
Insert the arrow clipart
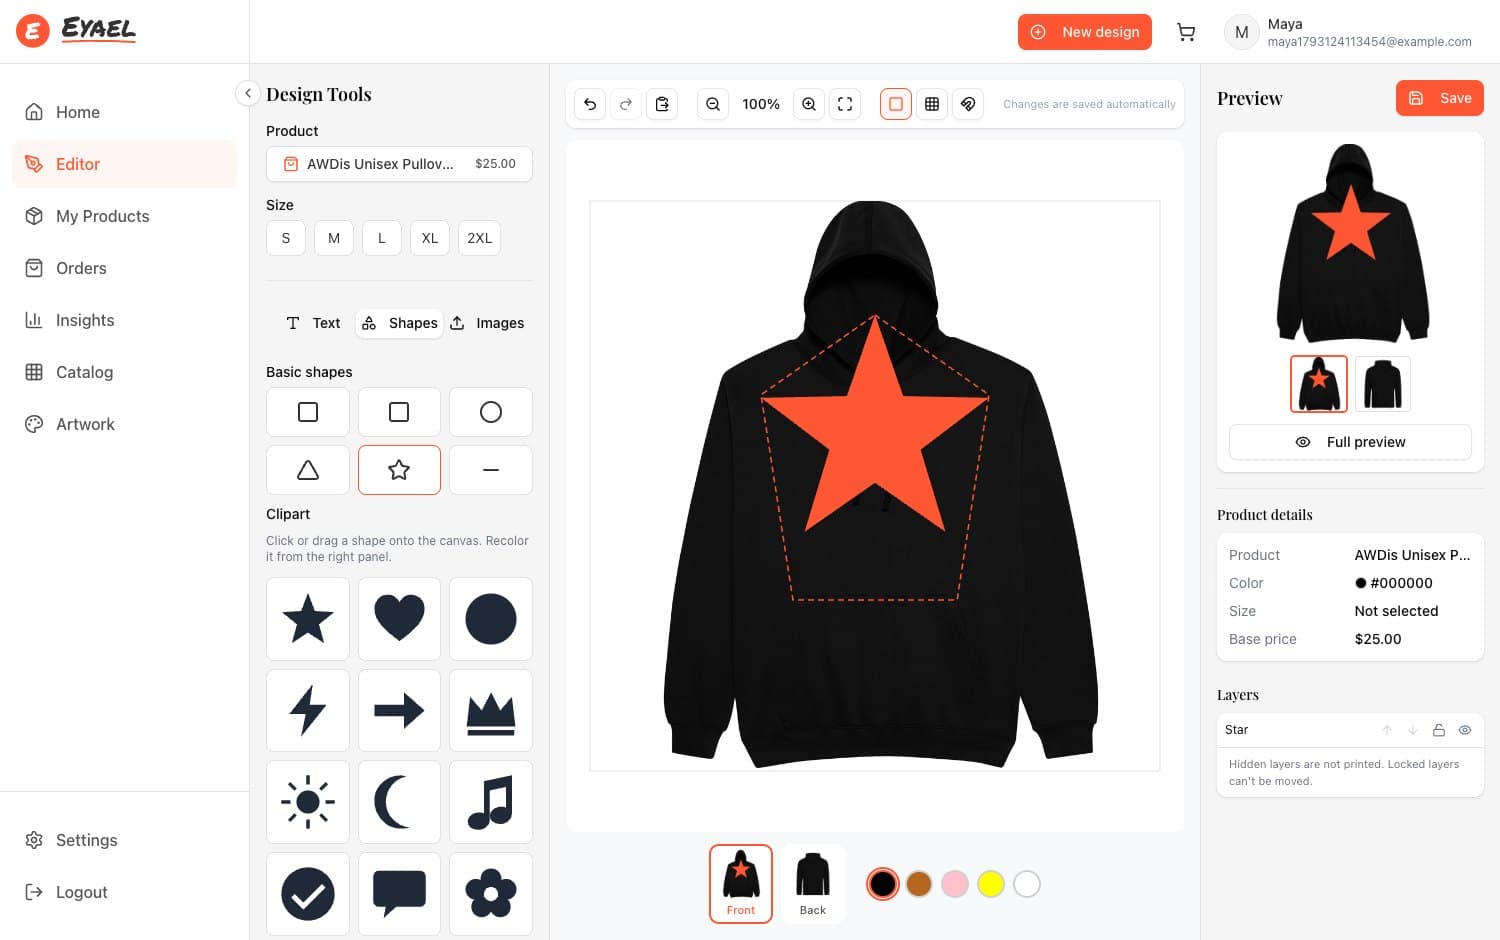399,711
